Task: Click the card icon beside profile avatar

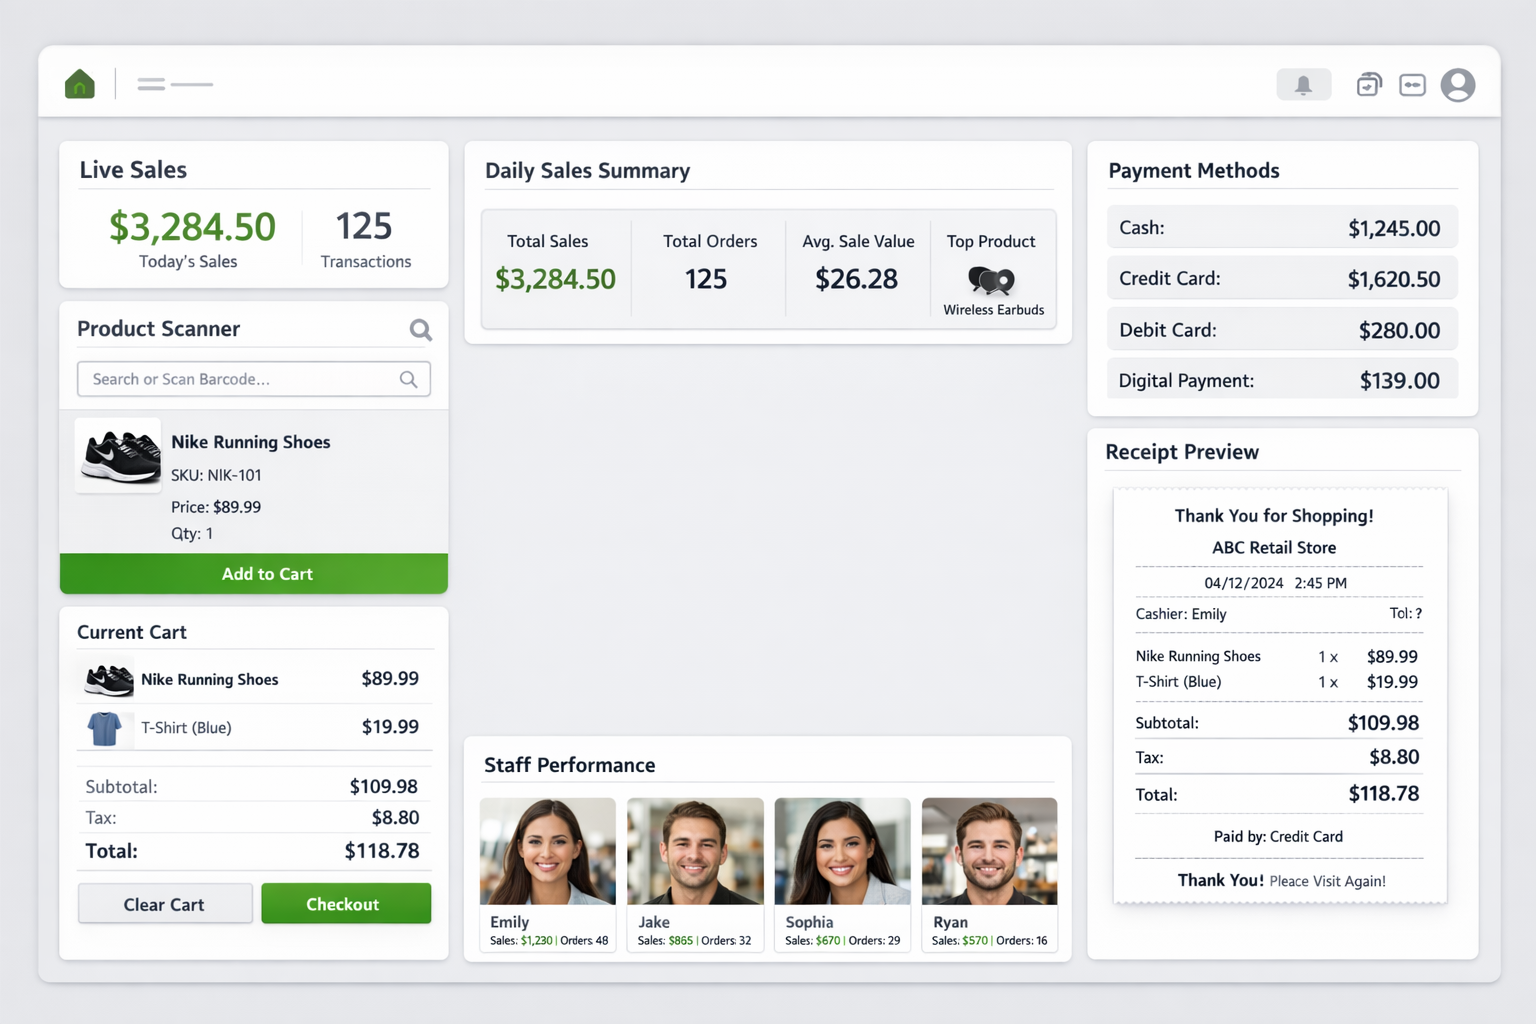Action: point(1412,85)
